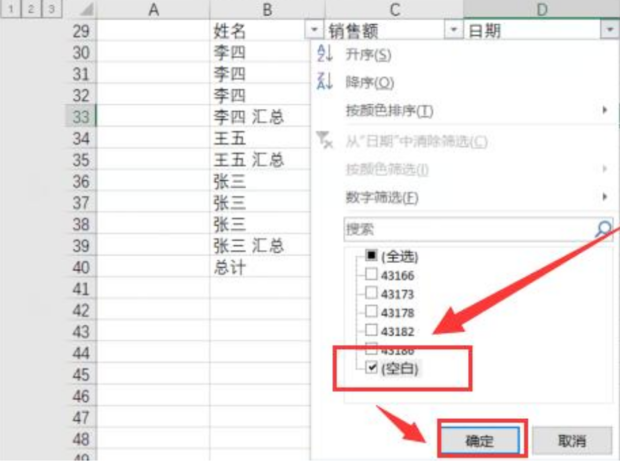Click the 总计 cell

(x=260, y=267)
